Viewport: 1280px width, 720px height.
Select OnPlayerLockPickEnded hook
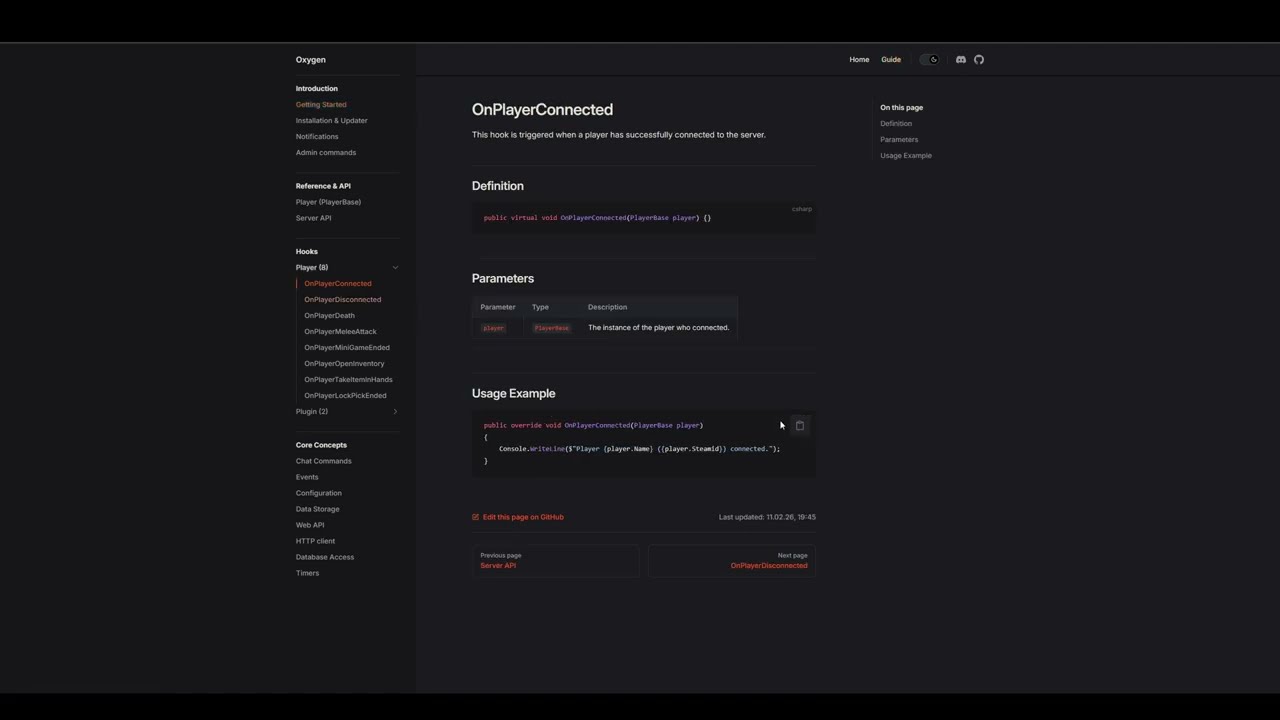click(x=345, y=396)
